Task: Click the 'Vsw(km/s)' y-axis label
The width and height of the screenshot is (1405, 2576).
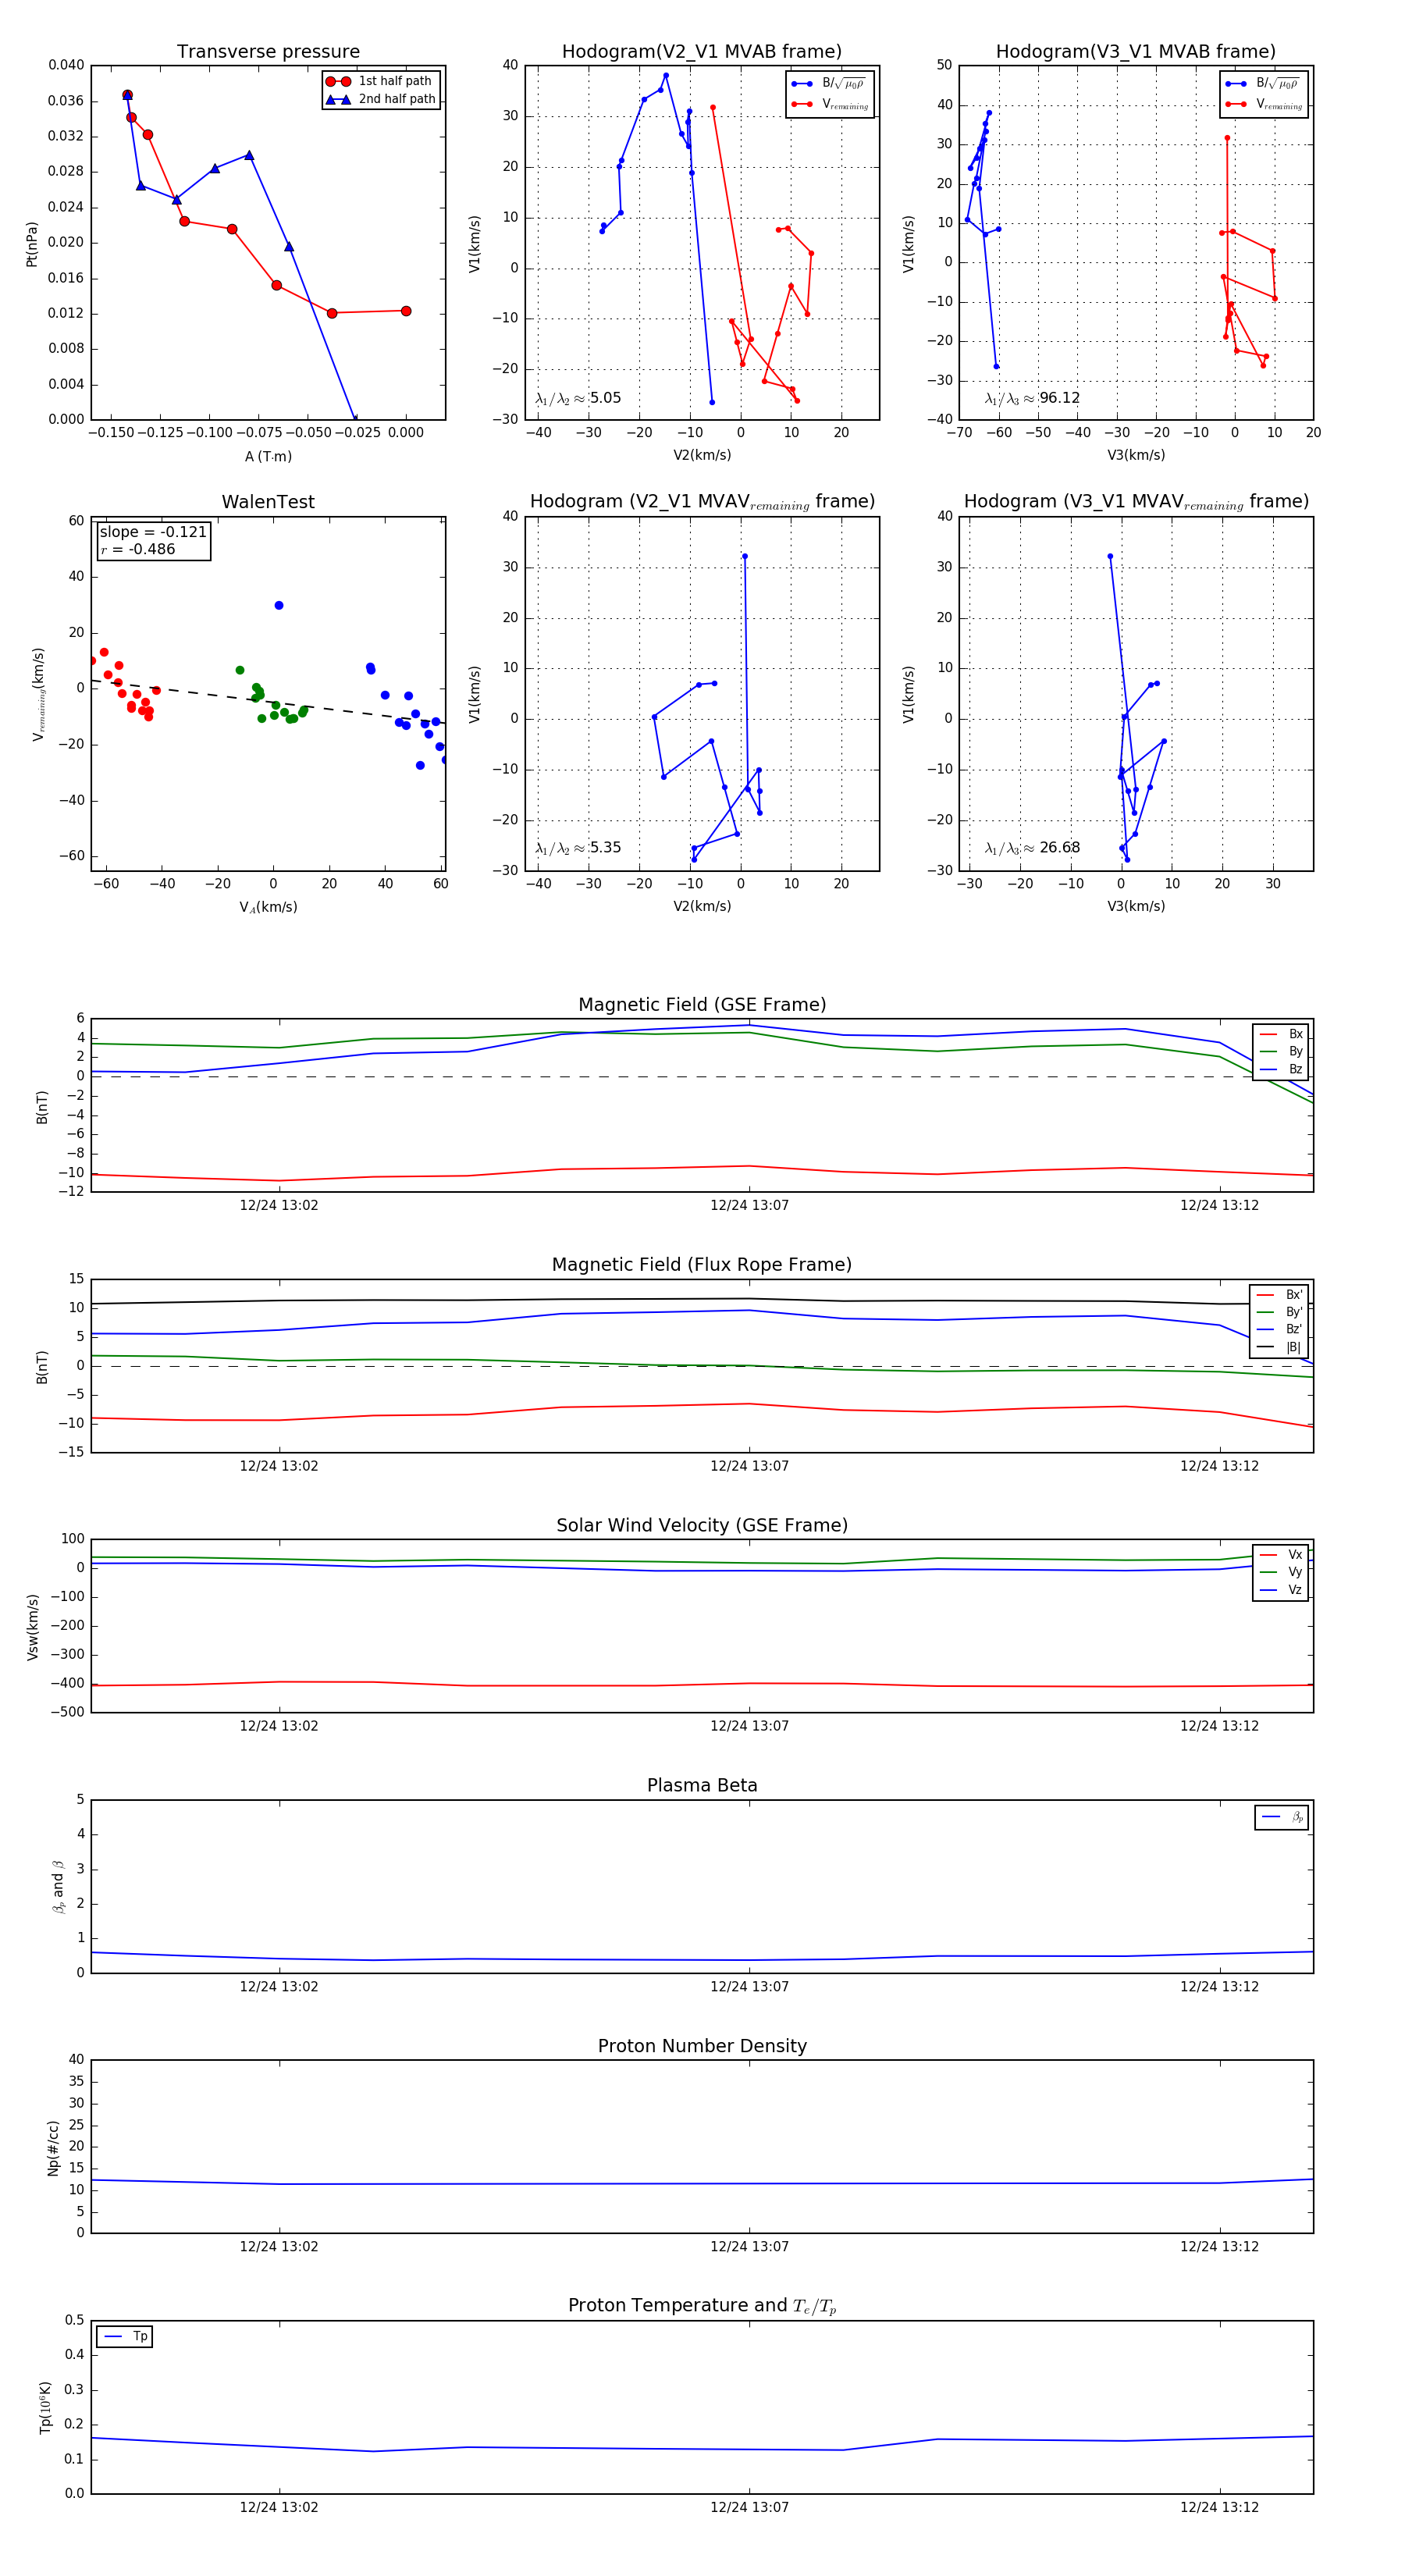Action: 32,1627
